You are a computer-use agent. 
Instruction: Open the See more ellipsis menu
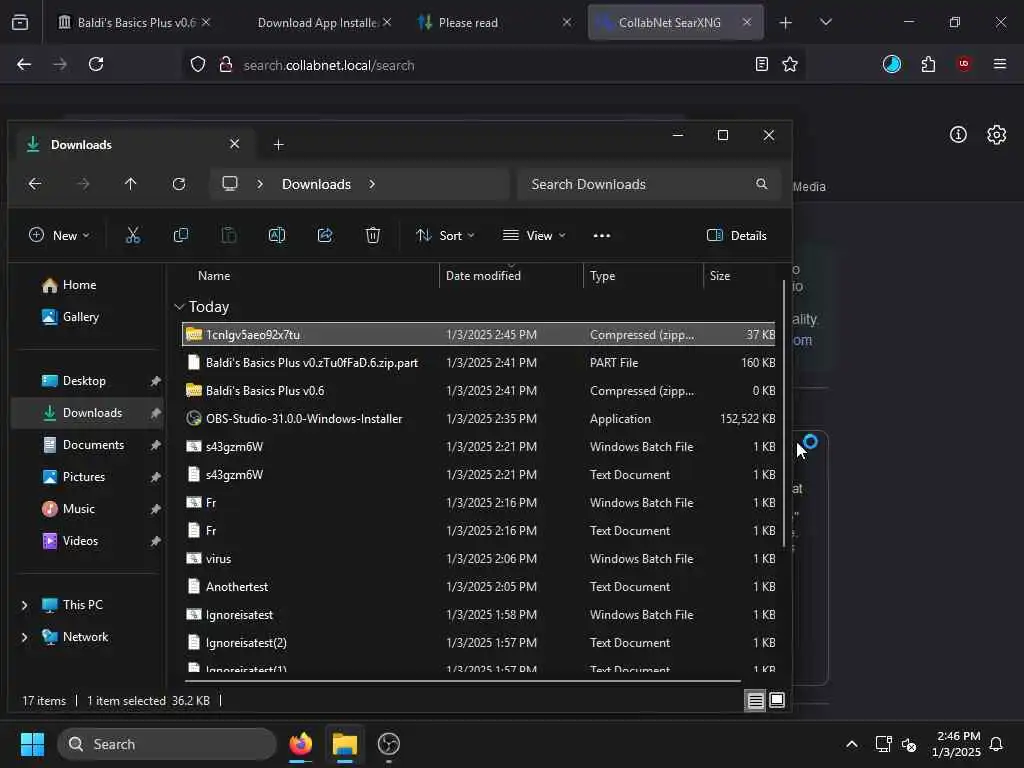(x=601, y=236)
